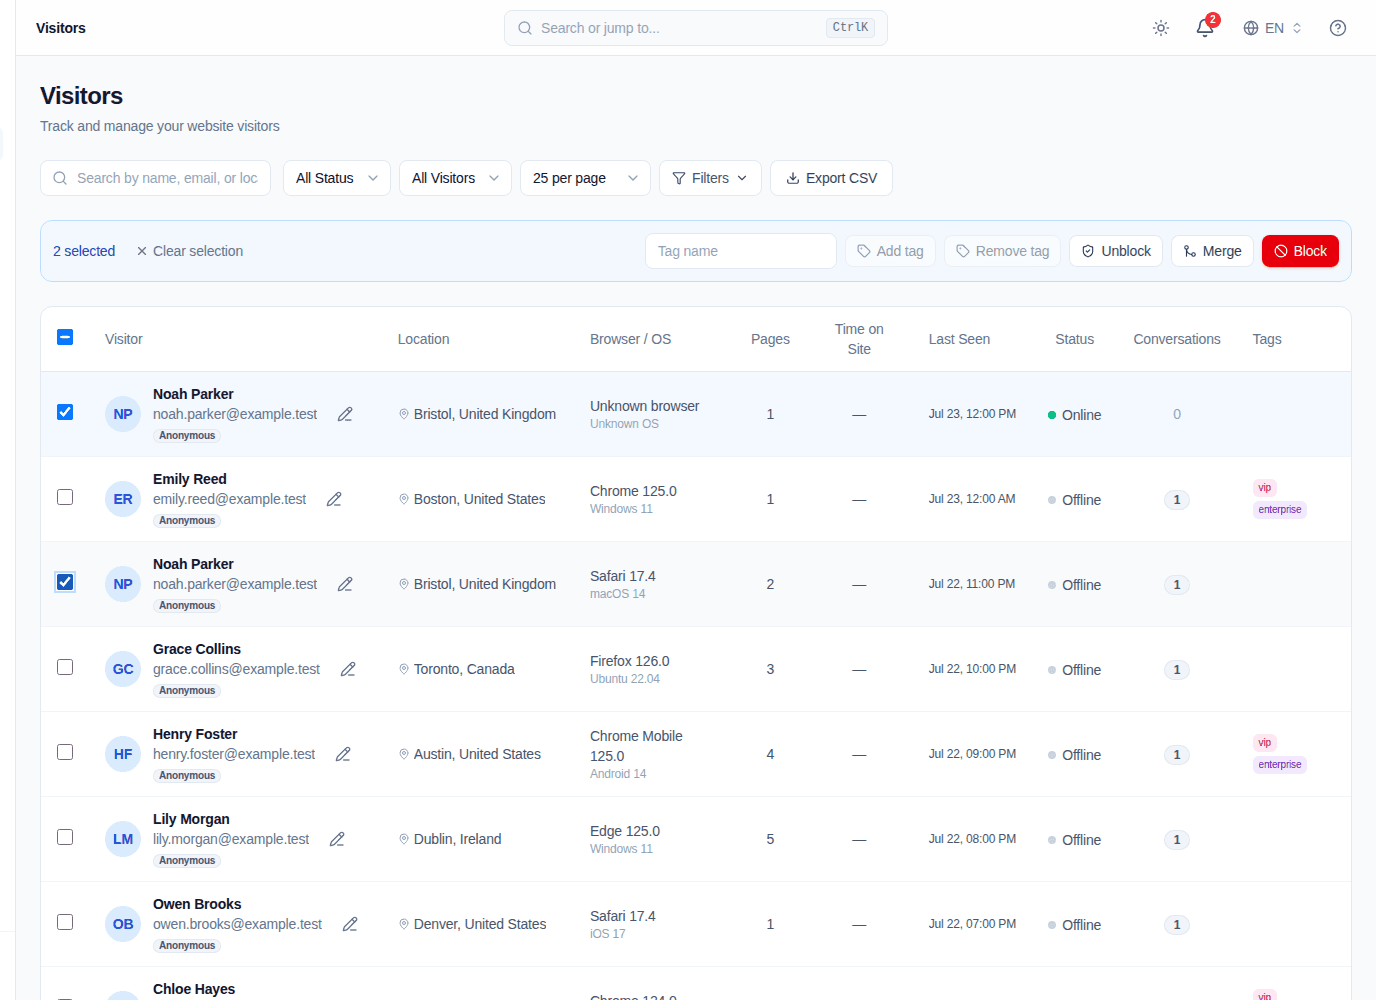The image size is (1376, 1000).
Task: Click the Add tag button
Action: [x=890, y=251]
